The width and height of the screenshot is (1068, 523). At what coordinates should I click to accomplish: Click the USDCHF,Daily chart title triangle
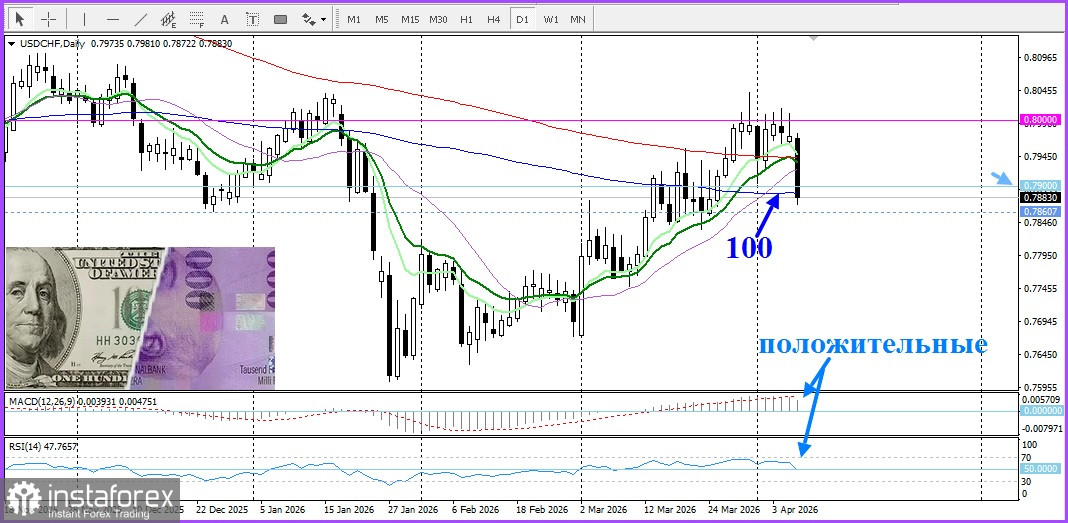click(12, 44)
